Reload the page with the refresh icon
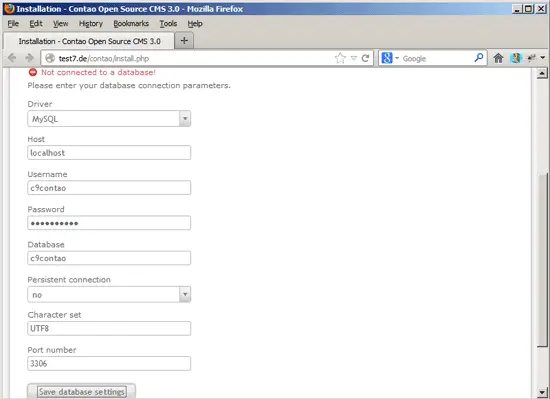 (365, 58)
